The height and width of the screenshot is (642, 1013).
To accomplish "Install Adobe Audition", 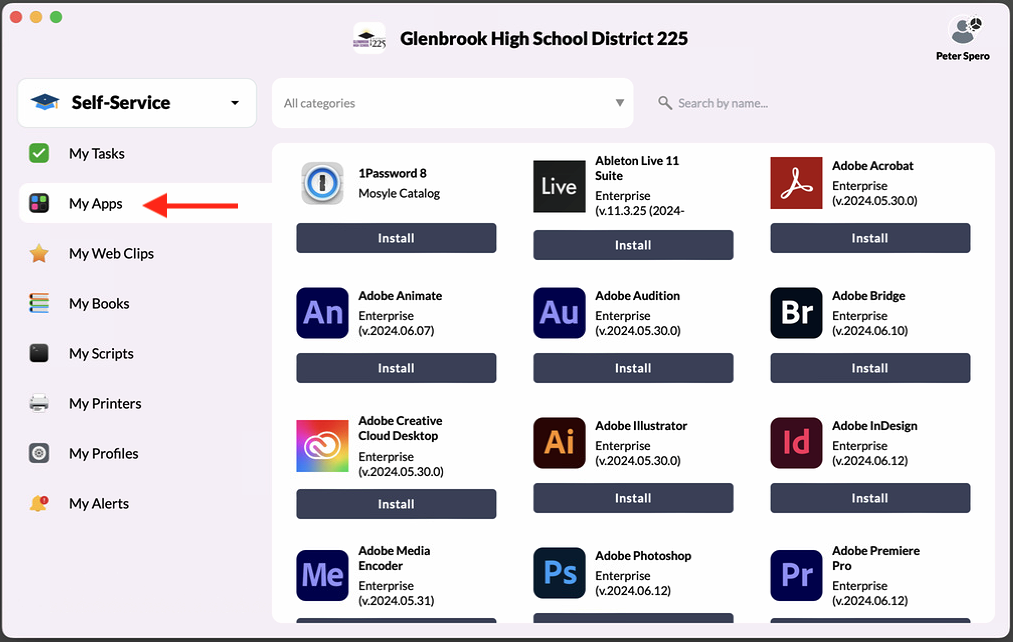I will click(633, 368).
